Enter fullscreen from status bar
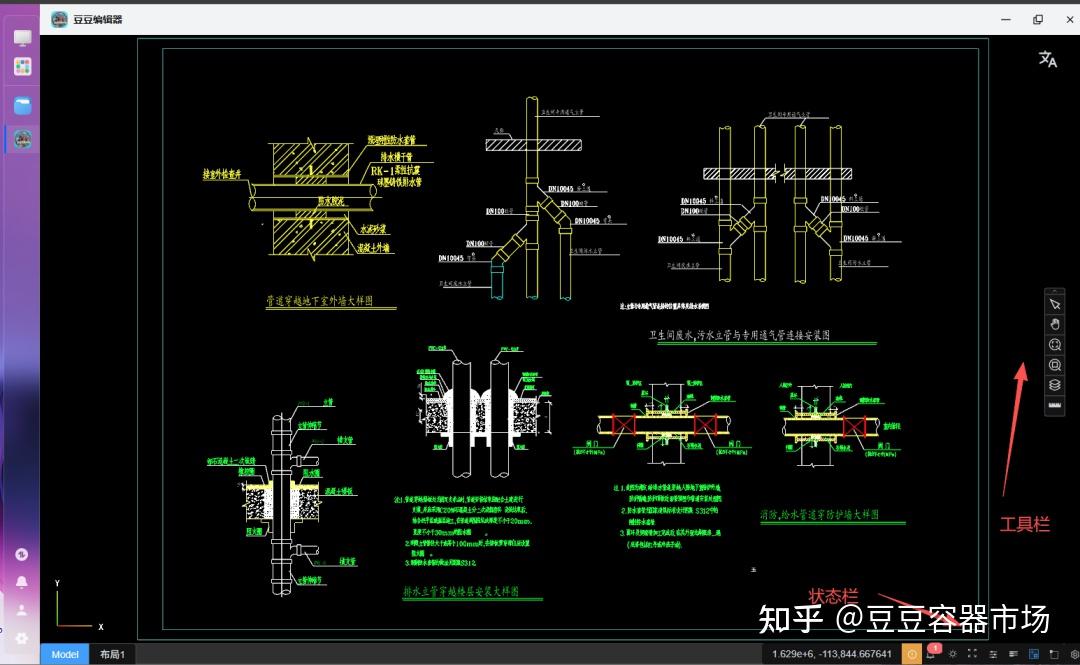Viewport: 1080px width, 665px height. (973, 654)
